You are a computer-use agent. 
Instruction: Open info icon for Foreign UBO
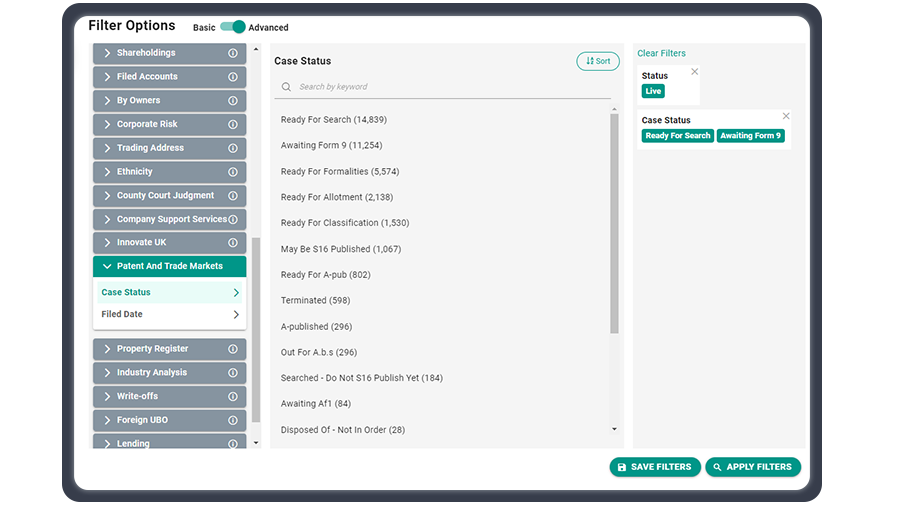[x=233, y=420]
